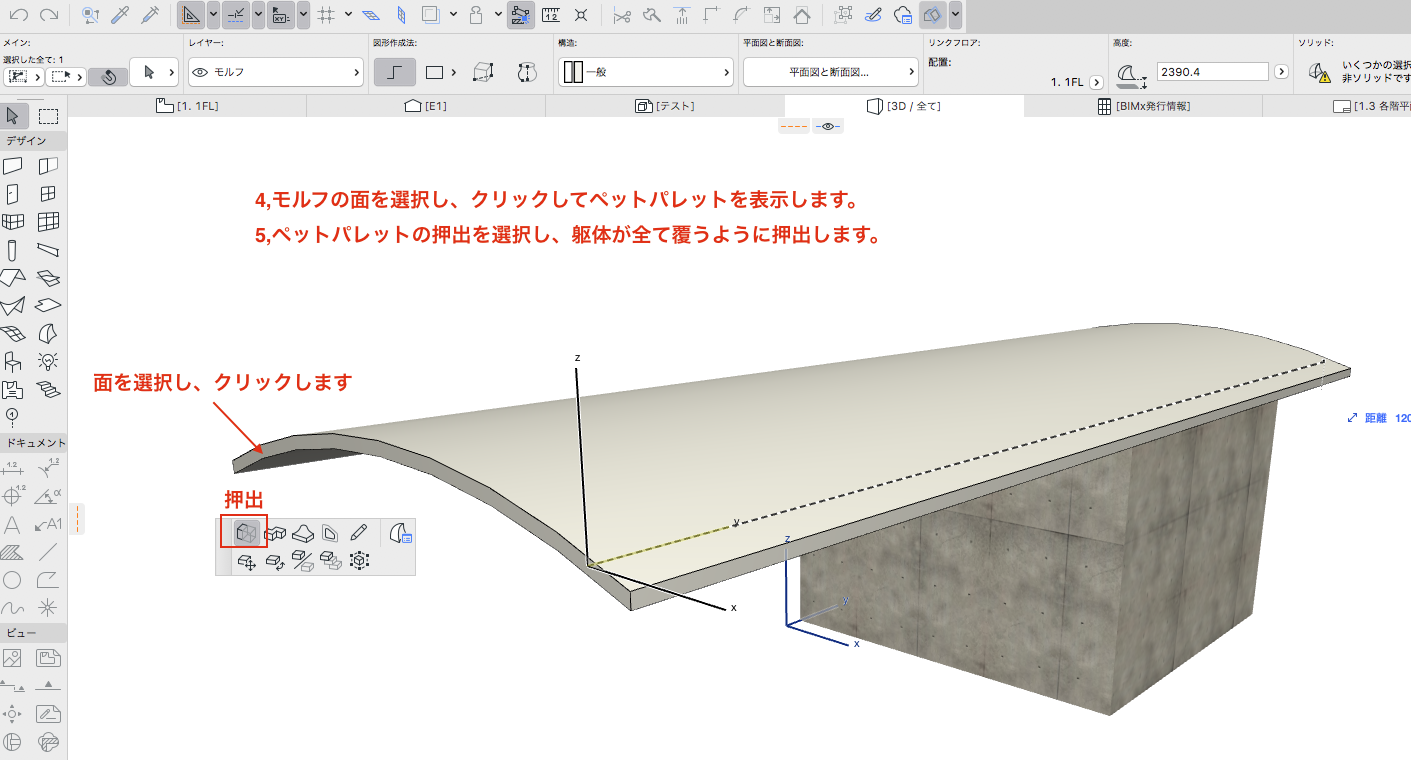Click the Measure ruler tool icon
This screenshot has height=760, width=1411.
[x=550, y=15]
